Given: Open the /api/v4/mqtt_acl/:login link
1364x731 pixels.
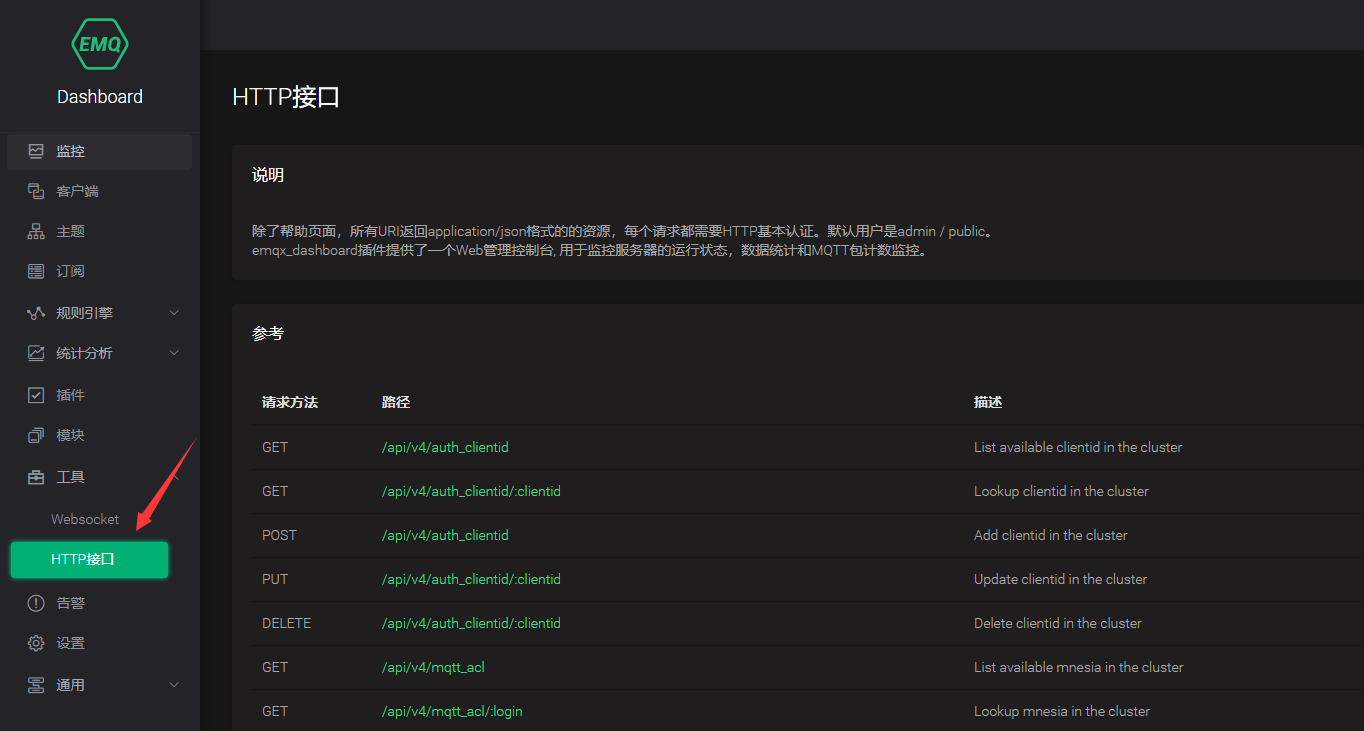Looking at the screenshot, I should [452, 711].
